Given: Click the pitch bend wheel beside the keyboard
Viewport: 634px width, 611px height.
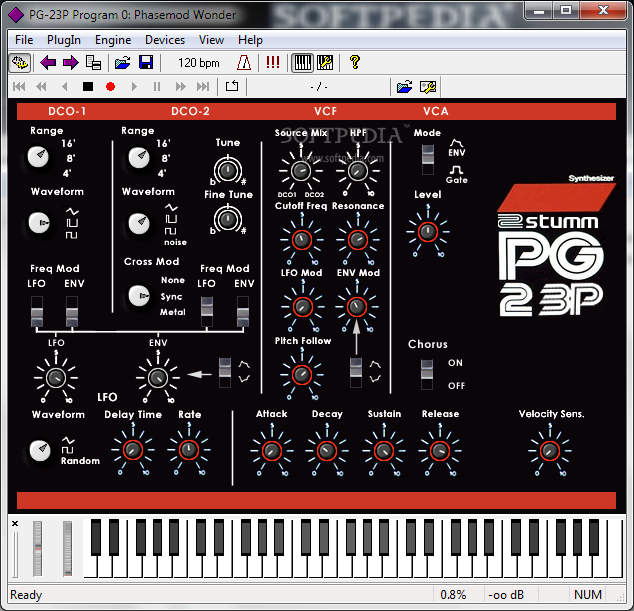Looking at the screenshot, I should [x=37, y=549].
